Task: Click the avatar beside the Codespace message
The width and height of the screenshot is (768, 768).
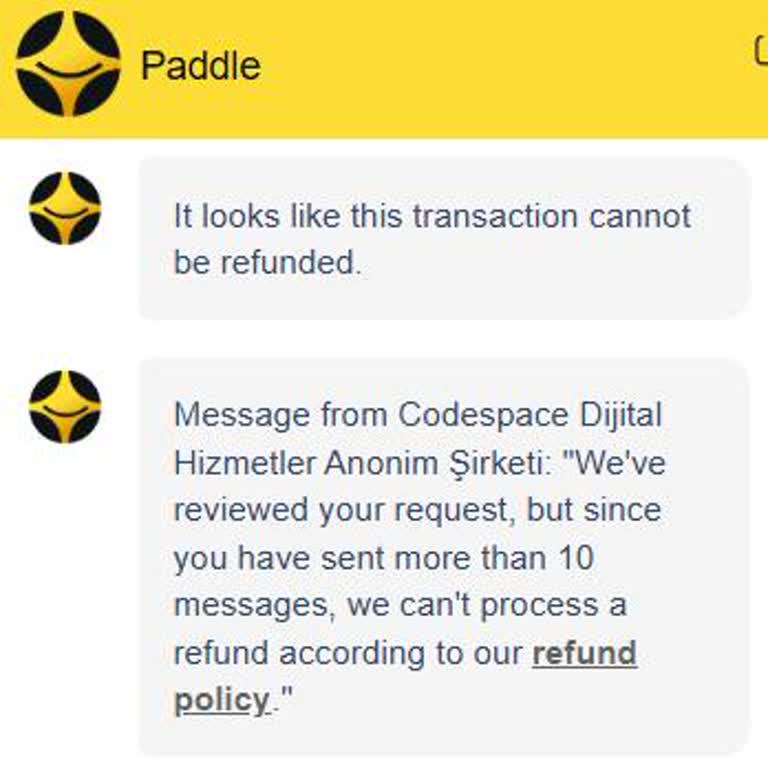Action: [65, 407]
